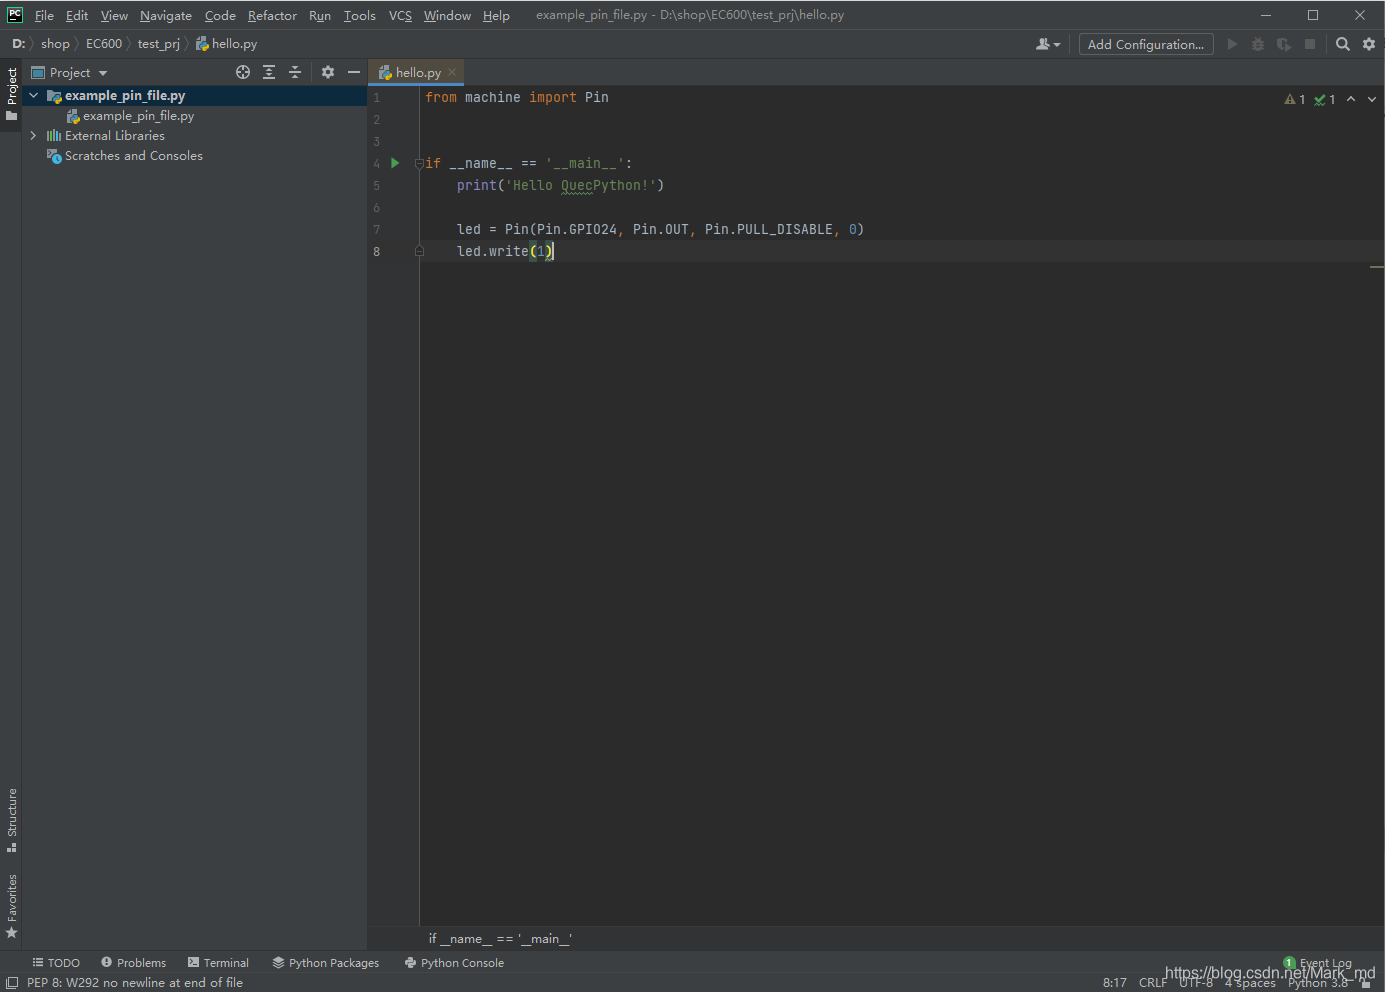Open the 4 spaces indent selector
1385x992 pixels.
click(x=1250, y=983)
